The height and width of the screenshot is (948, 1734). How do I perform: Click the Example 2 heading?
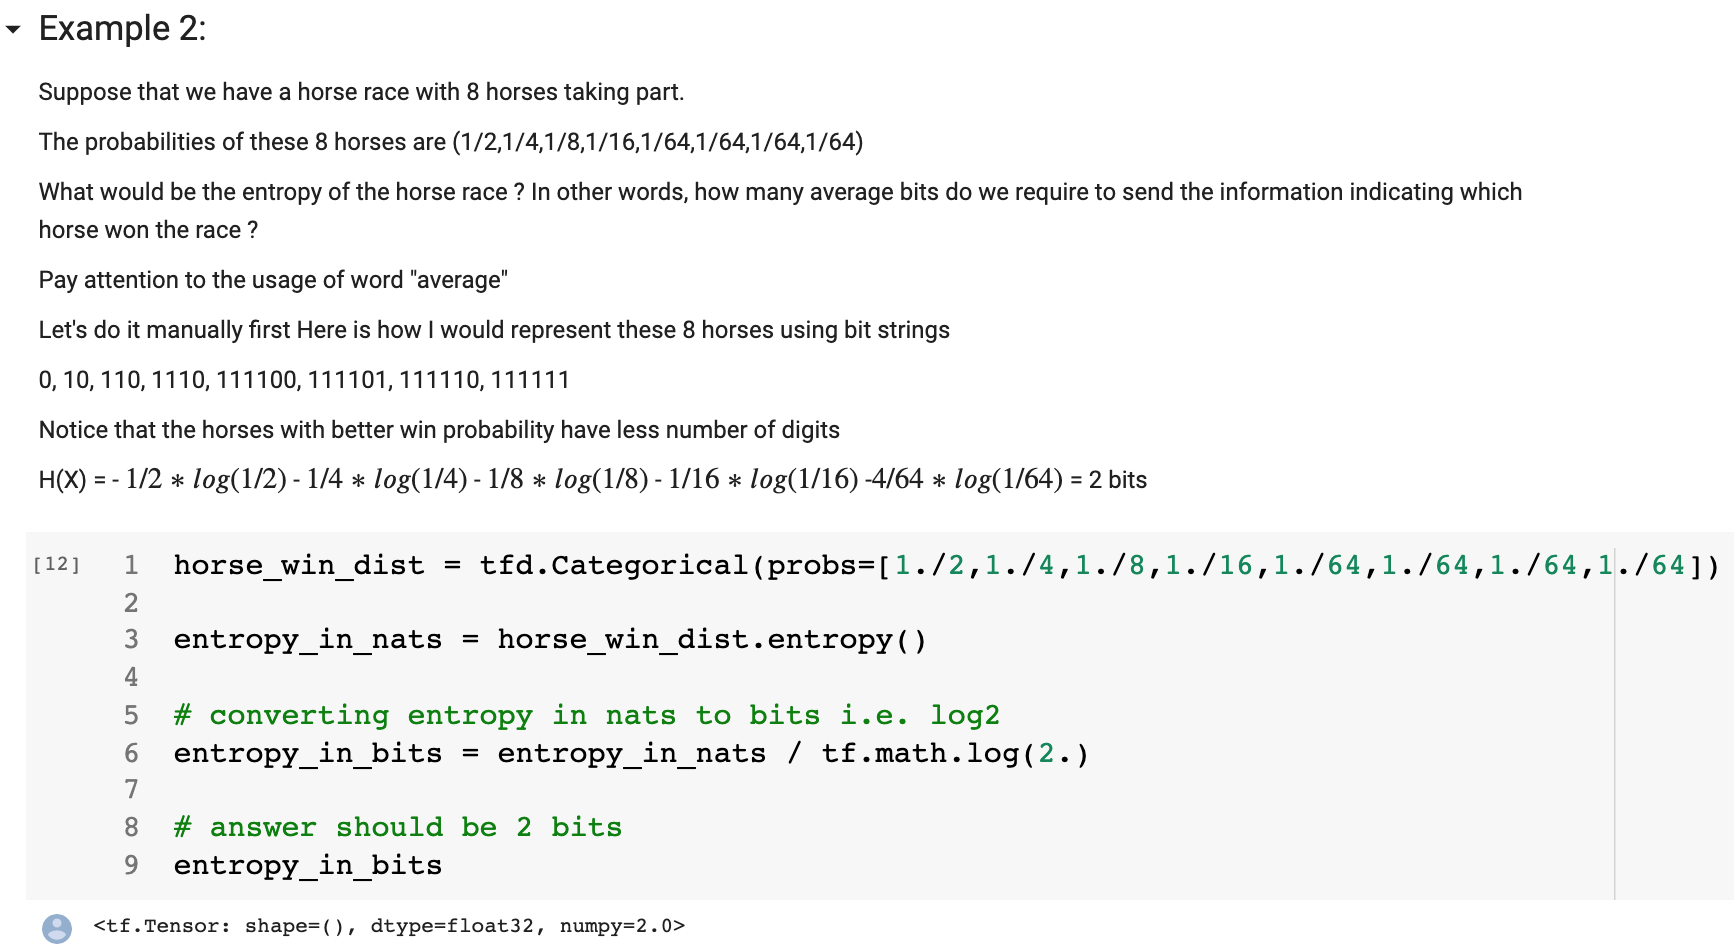point(122,28)
